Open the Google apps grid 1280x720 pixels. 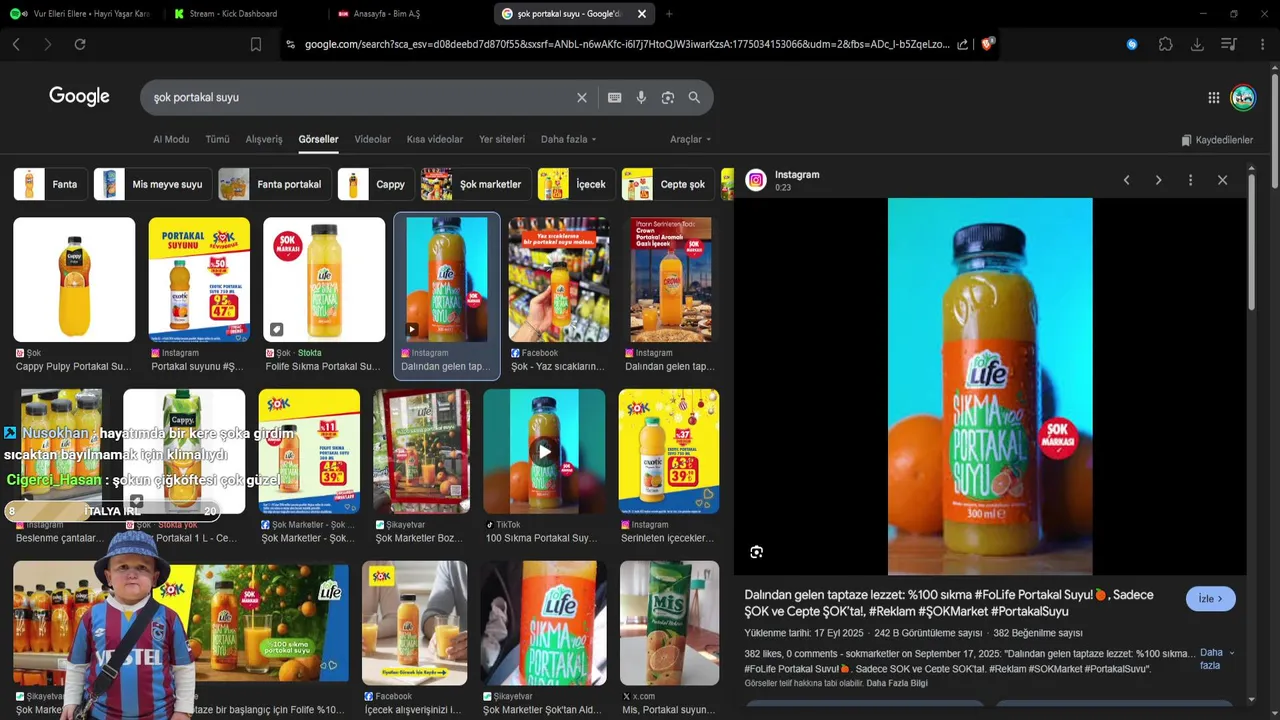[1213, 97]
